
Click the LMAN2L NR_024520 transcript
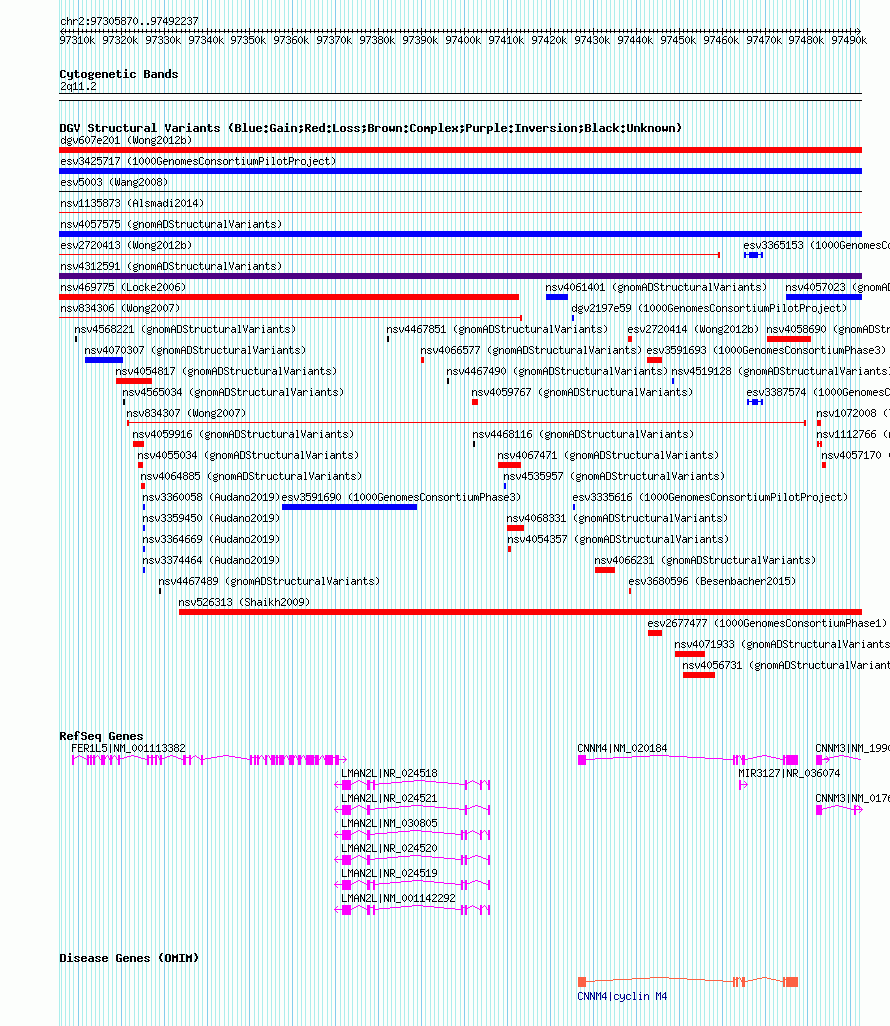click(x=412, y=859)
